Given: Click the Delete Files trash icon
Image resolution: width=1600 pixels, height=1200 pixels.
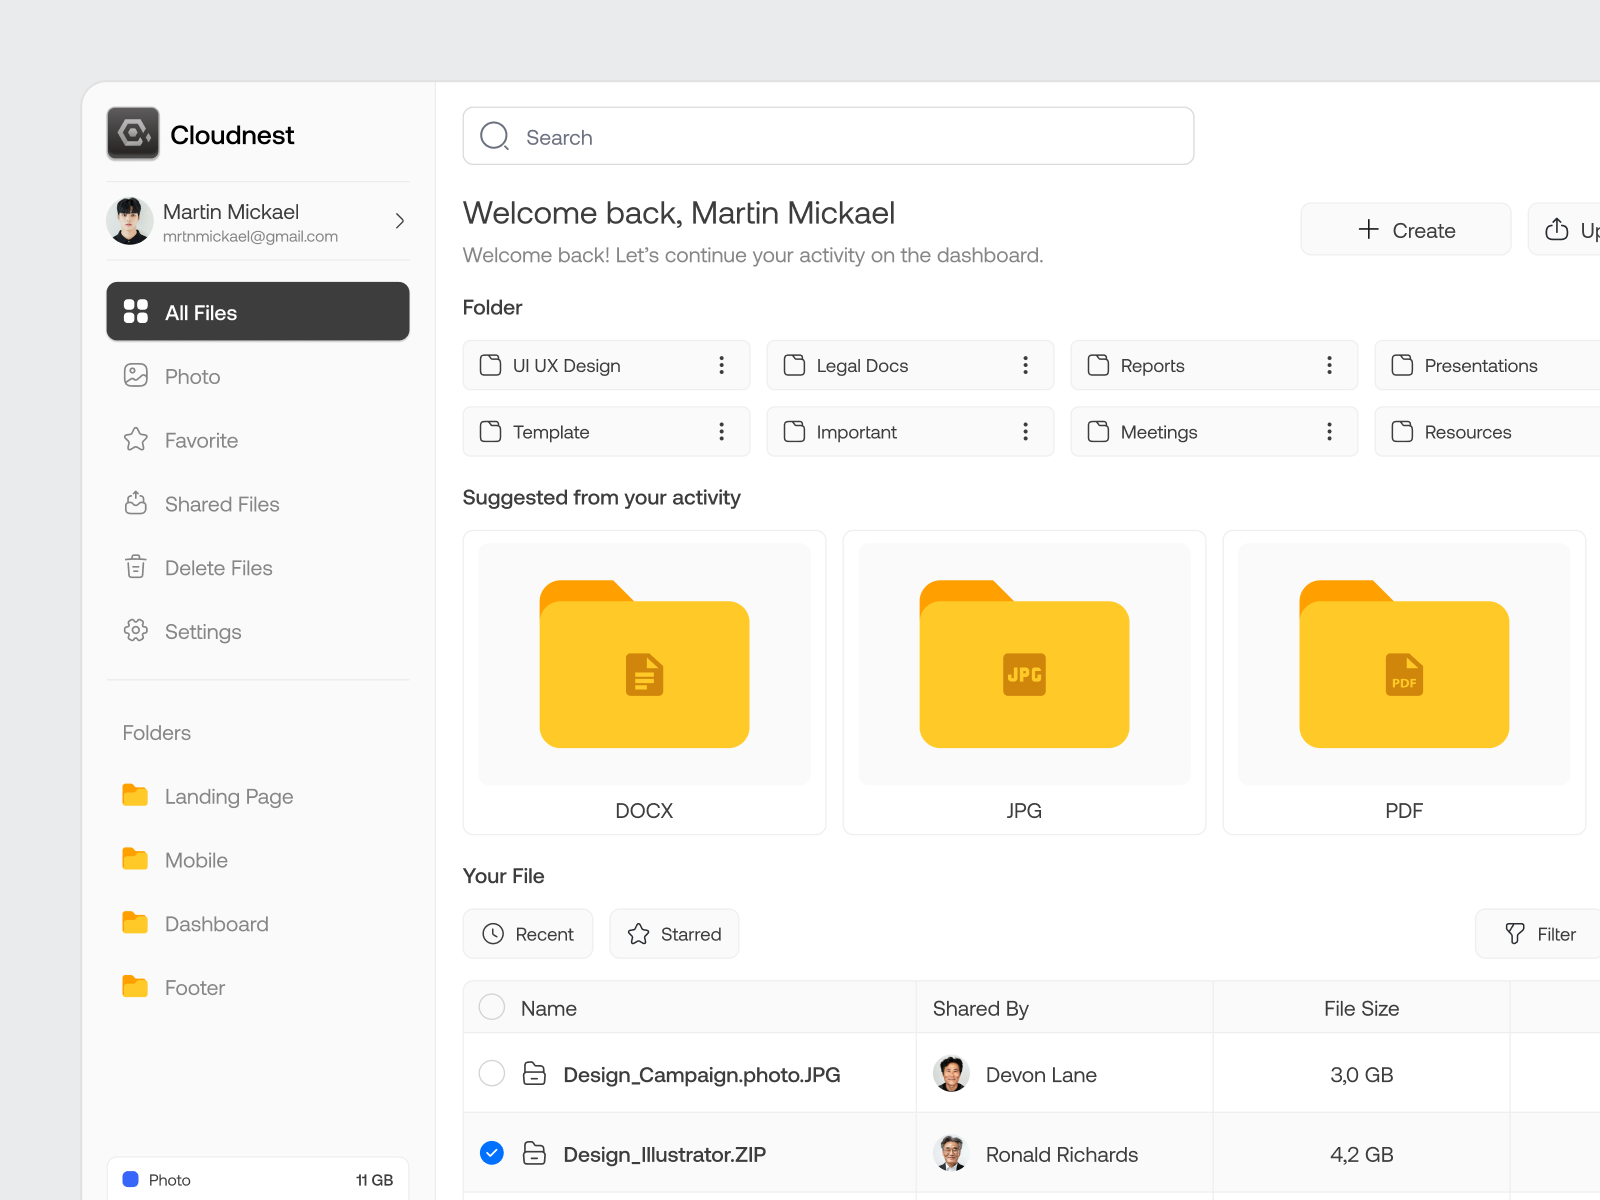Looking at the screenshot, I should (x=136, y=567).
